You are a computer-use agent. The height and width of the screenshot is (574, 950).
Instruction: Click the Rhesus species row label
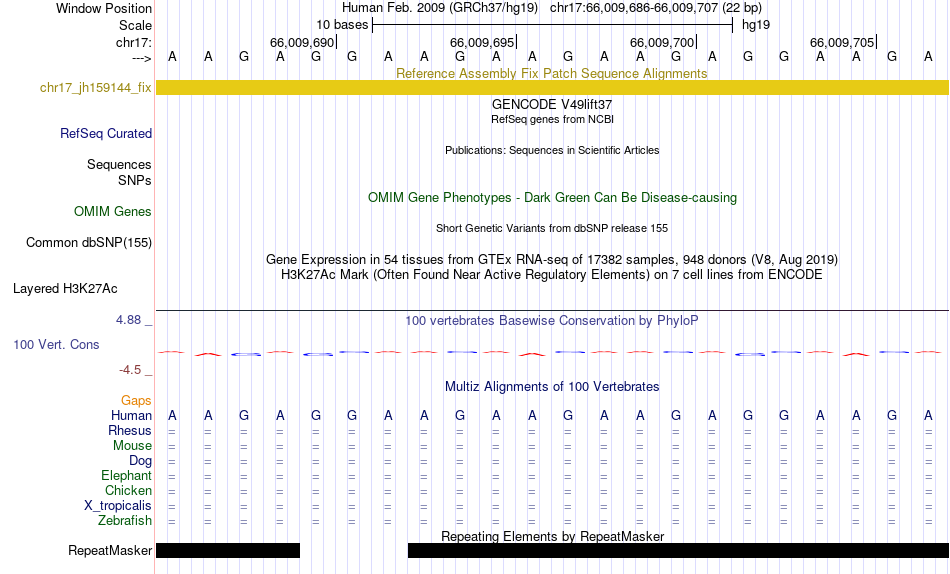coord(130,430)
